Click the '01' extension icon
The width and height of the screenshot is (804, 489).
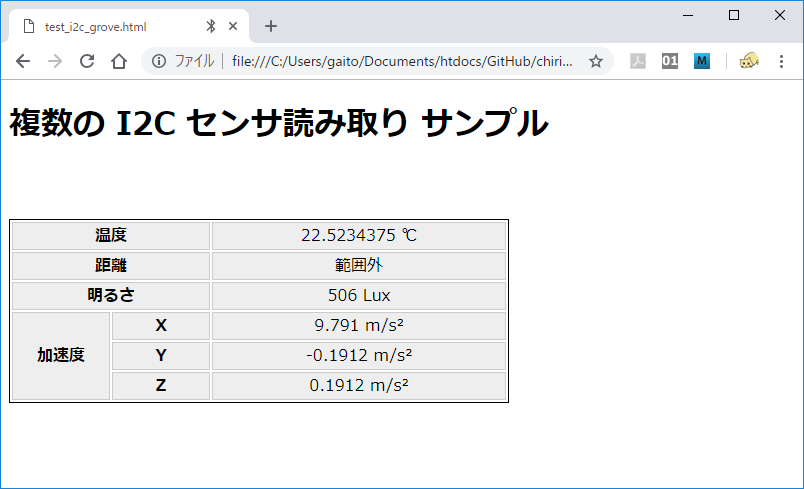tap(670, 61)
